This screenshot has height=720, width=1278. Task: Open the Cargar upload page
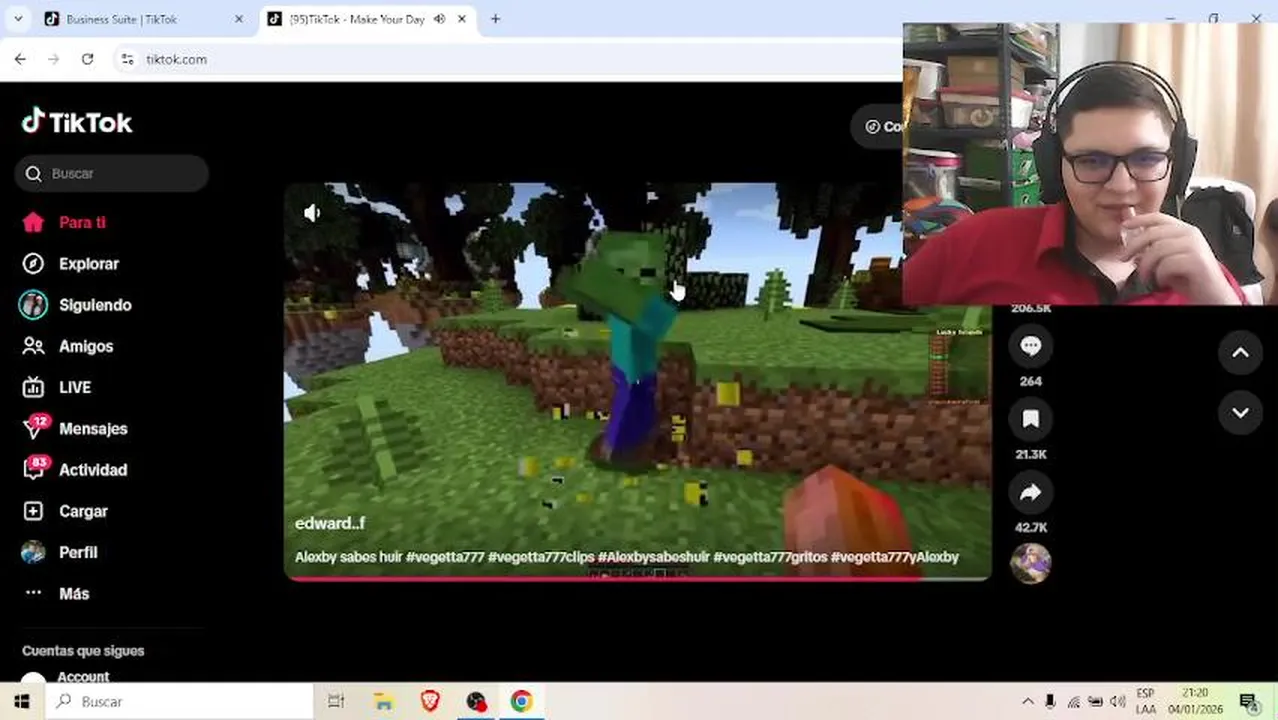pos(65,511)
